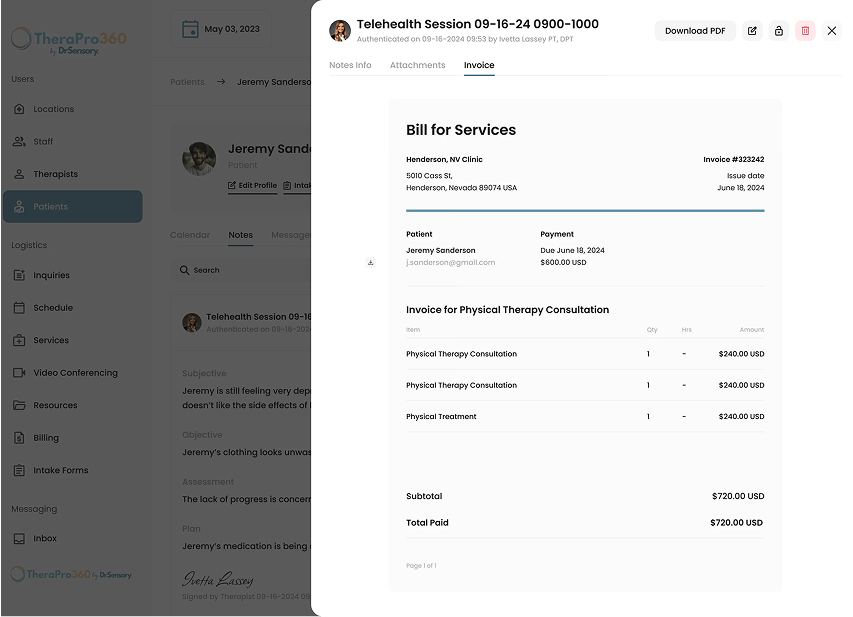
Task: Click the notes Search field
Action: 245,270
